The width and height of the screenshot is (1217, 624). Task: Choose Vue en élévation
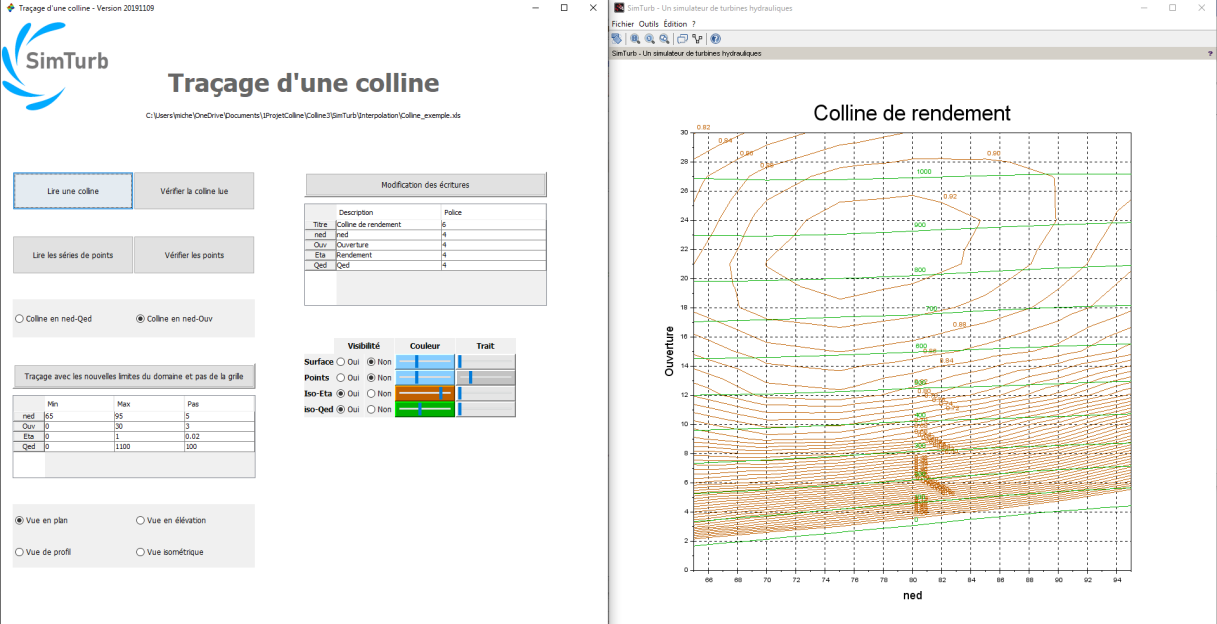click(140, 520)
